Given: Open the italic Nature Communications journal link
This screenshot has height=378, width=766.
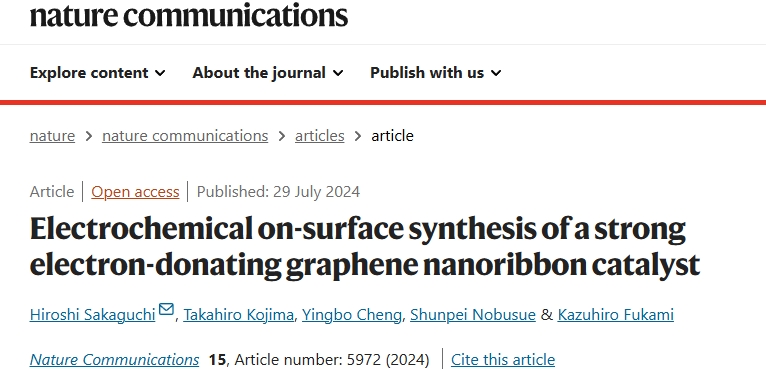Looking at the screenshot, I should (x=114, y=360).
